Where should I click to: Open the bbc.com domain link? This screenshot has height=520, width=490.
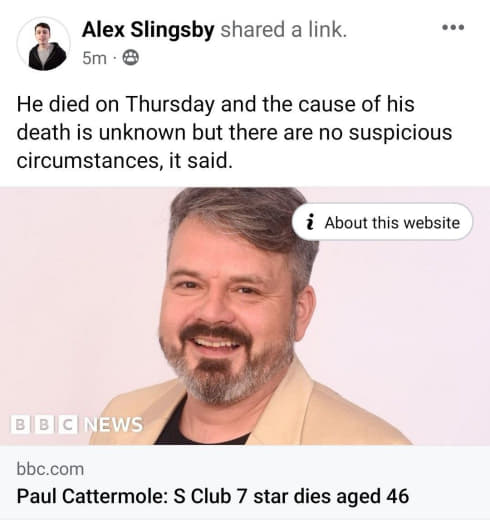(50, 469)
